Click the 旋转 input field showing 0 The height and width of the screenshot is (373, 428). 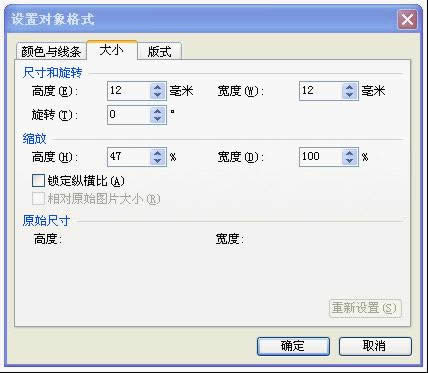coord(129,115)
